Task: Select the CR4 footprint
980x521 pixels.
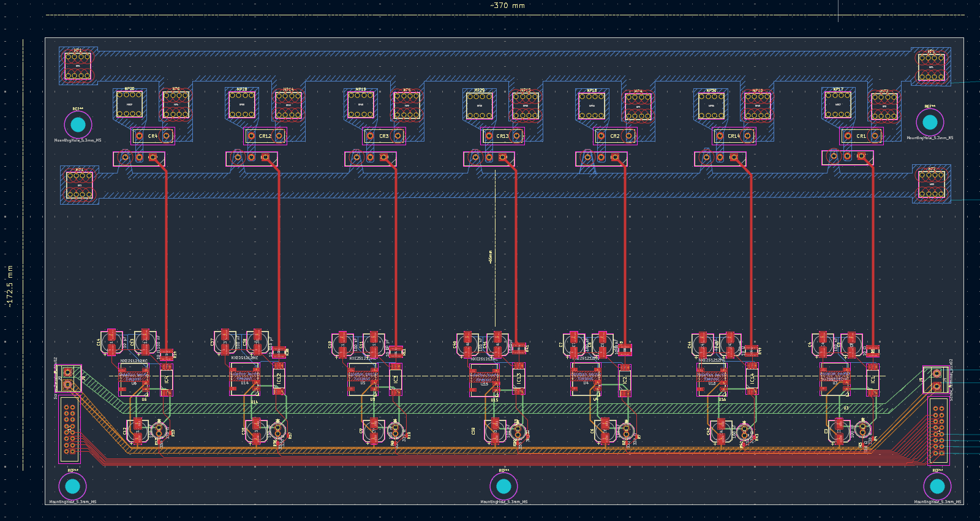Action: [x=152, y=136]
